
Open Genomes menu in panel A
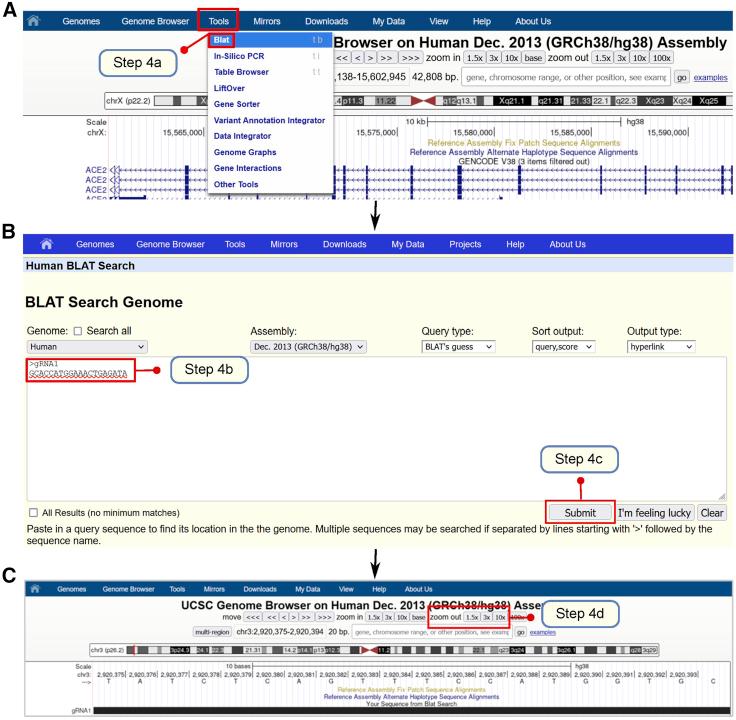point(81,21)
